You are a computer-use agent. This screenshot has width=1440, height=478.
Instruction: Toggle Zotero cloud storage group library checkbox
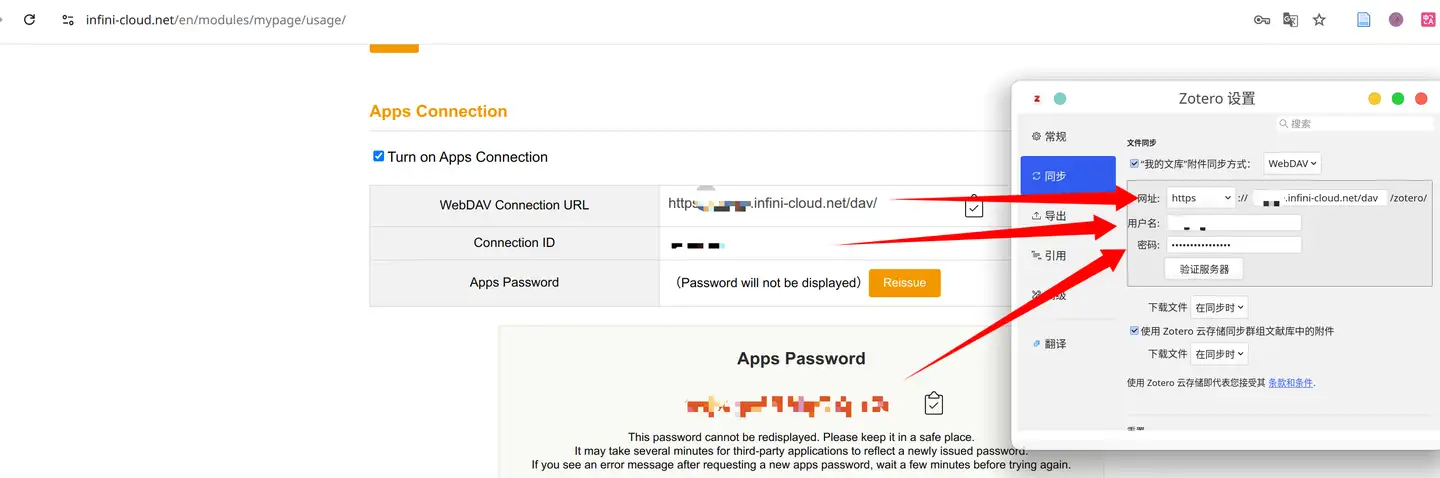[1134, 331]
